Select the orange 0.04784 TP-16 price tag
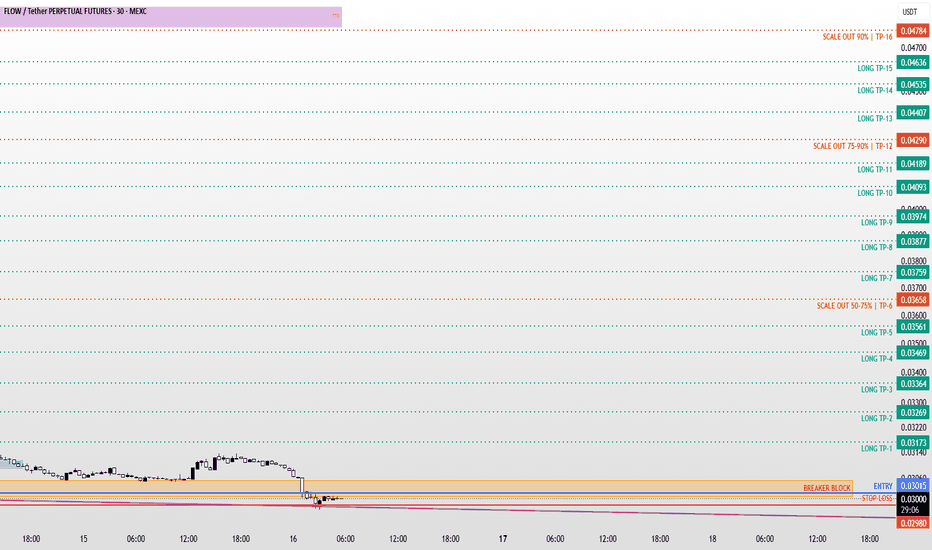The image size is (932, 550). (x=913, y=31)
